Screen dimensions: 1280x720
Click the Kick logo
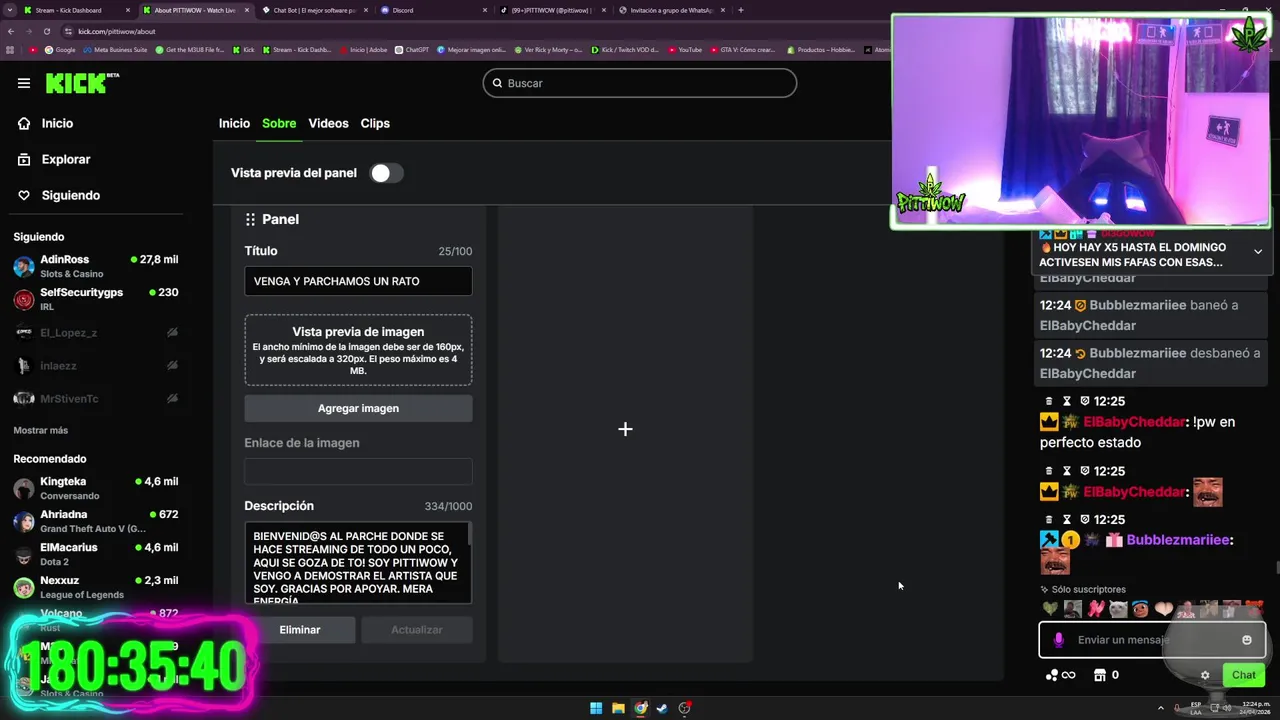[82, 83]
